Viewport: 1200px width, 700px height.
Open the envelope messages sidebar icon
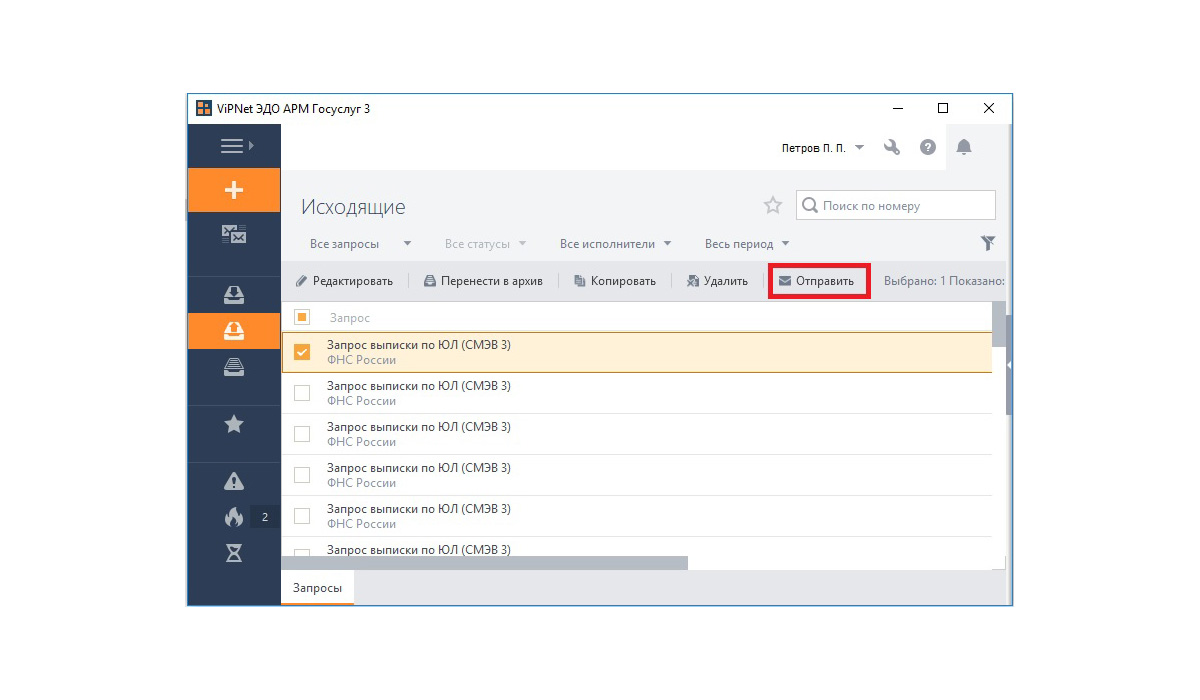click(x=234, y=235)
